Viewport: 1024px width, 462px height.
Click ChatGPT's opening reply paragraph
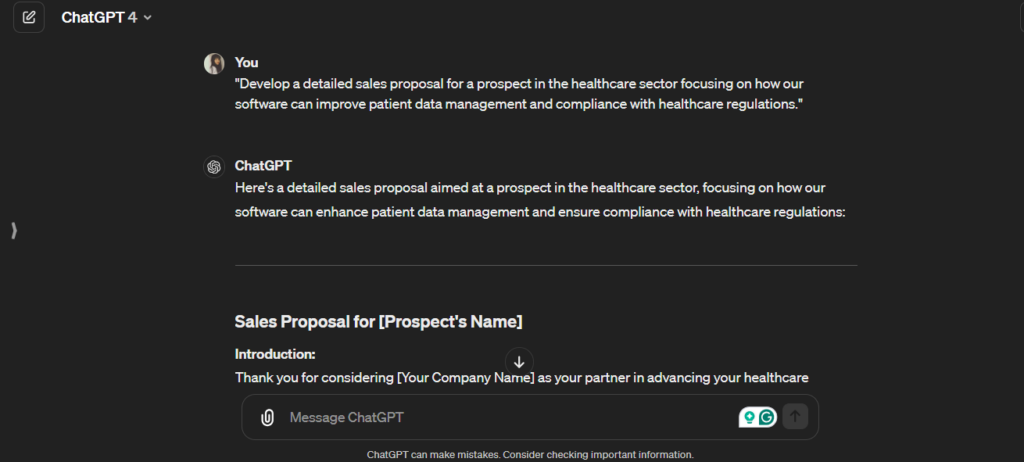[540, 199]
